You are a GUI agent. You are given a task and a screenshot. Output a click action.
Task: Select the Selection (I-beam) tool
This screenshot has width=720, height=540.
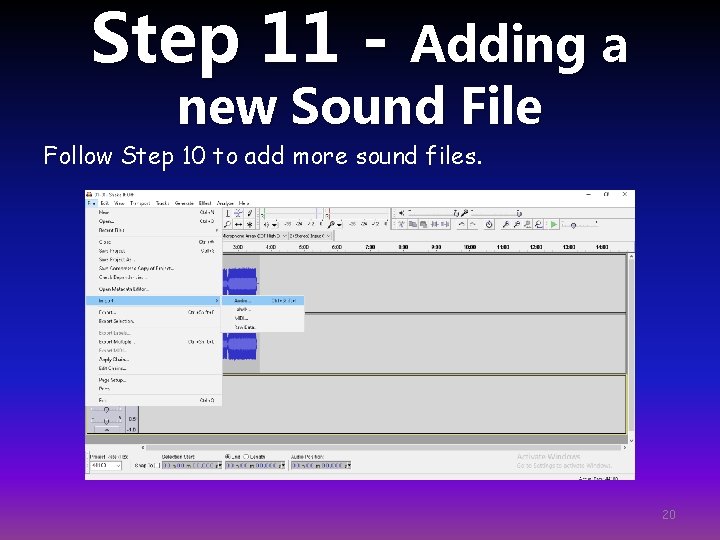pos(228,214)
